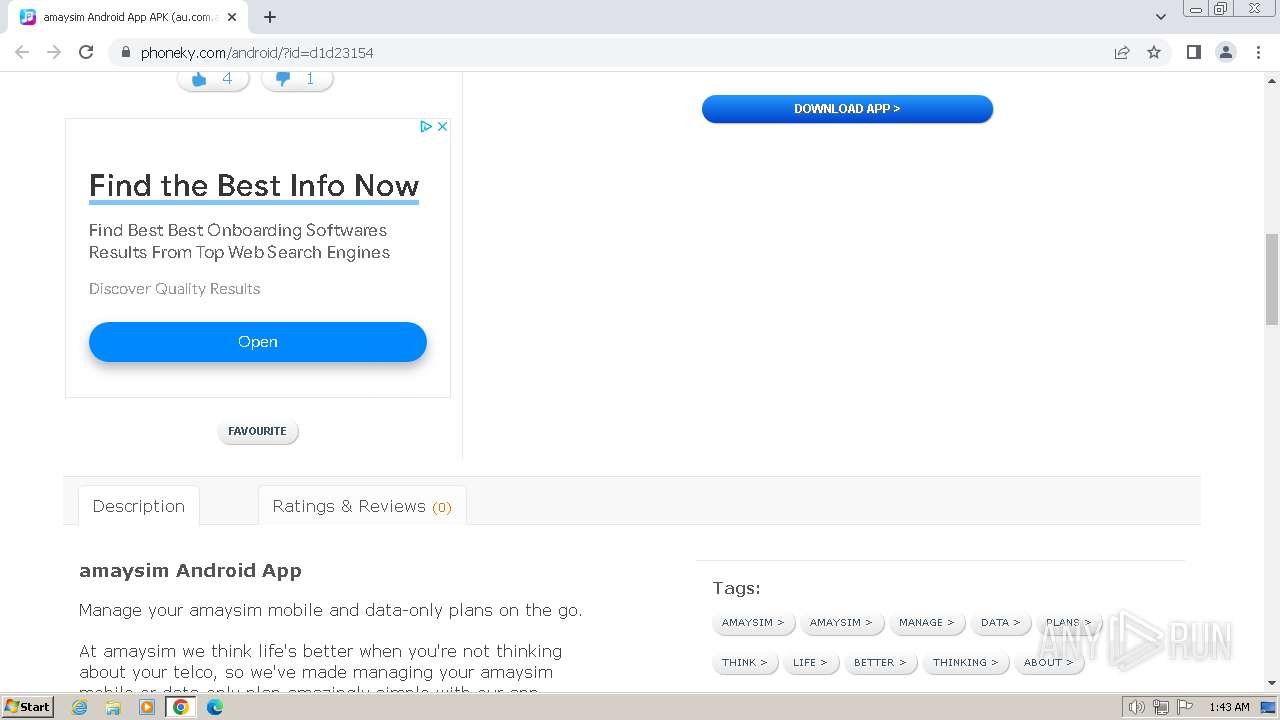Image resolution: width=1280 pixels, height=720 pixels.
Task: Click the thumbs-down dislike button
Action: point(297,79)
